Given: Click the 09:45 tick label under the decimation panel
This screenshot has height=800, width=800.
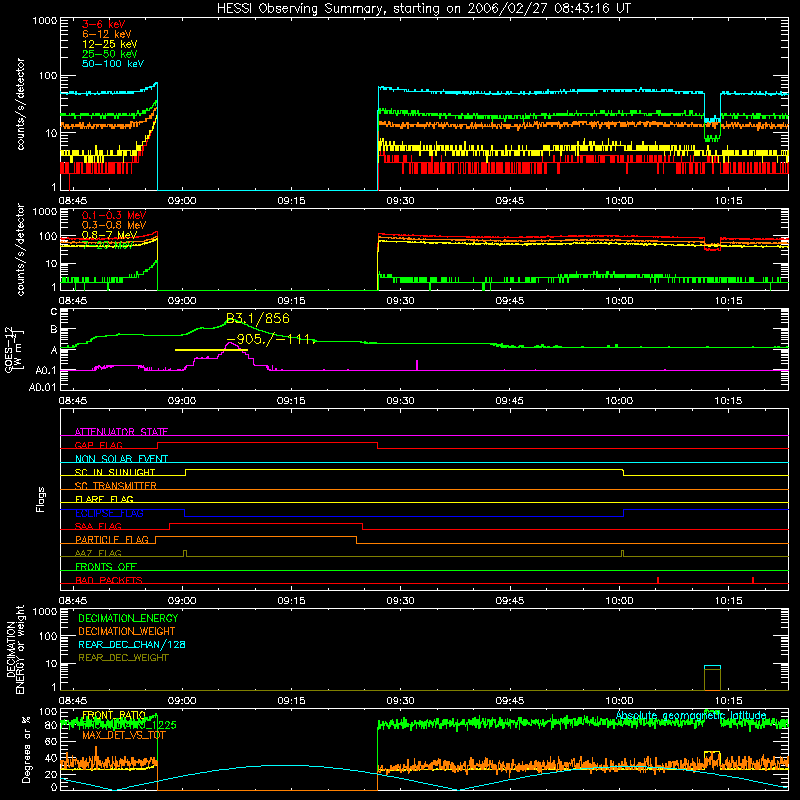Looking at the screenshot, I should 510,701.
